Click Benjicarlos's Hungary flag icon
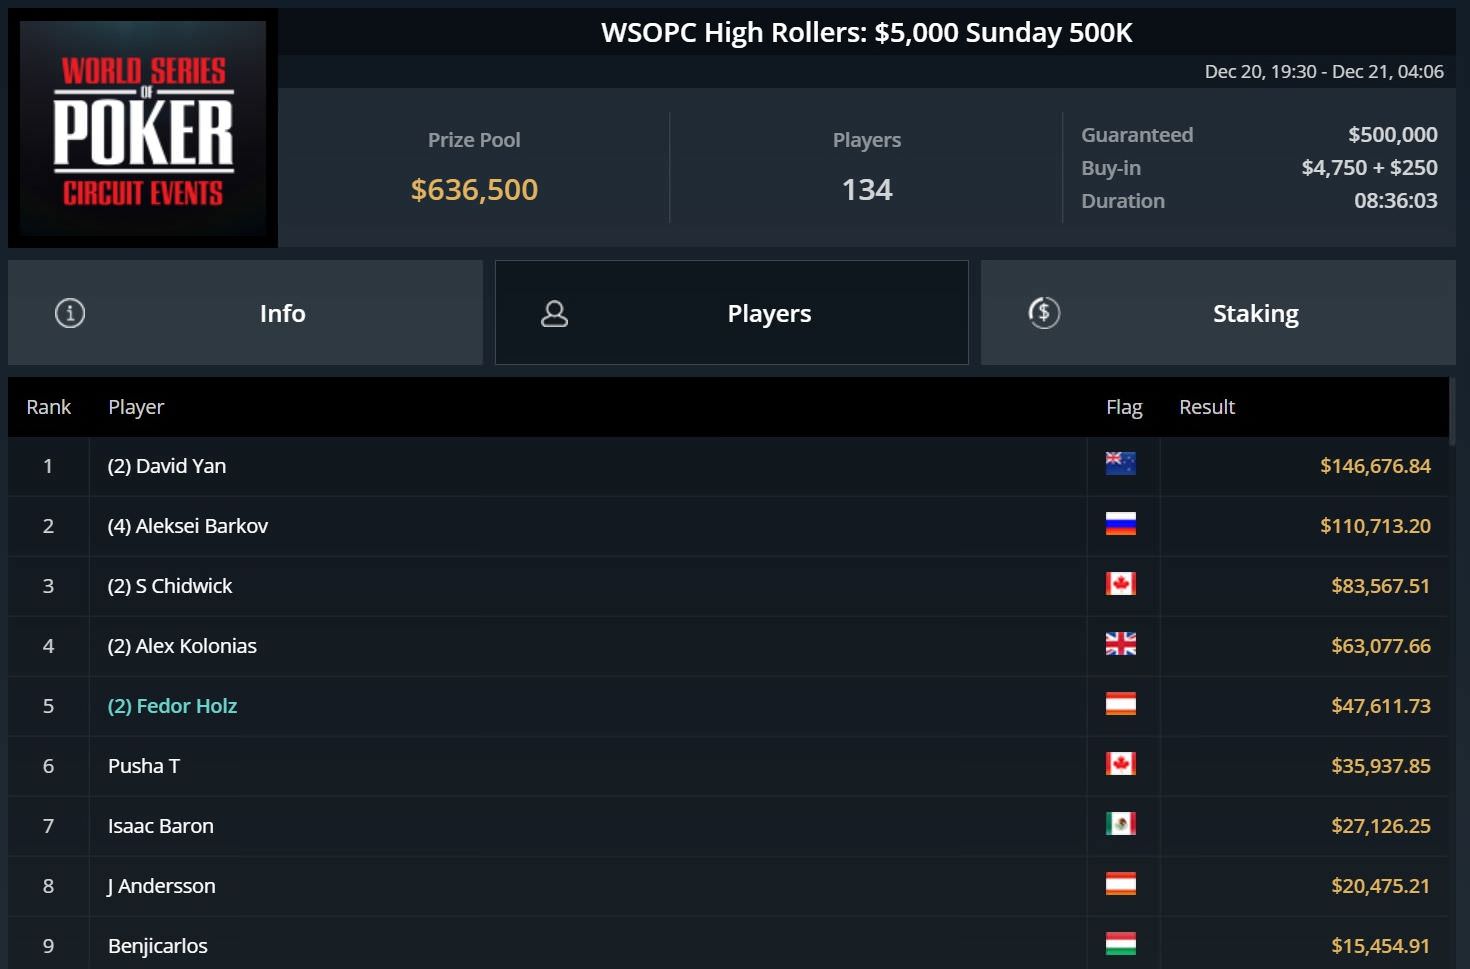Viewport: 1470px width, 969px height. (1120, 944)
